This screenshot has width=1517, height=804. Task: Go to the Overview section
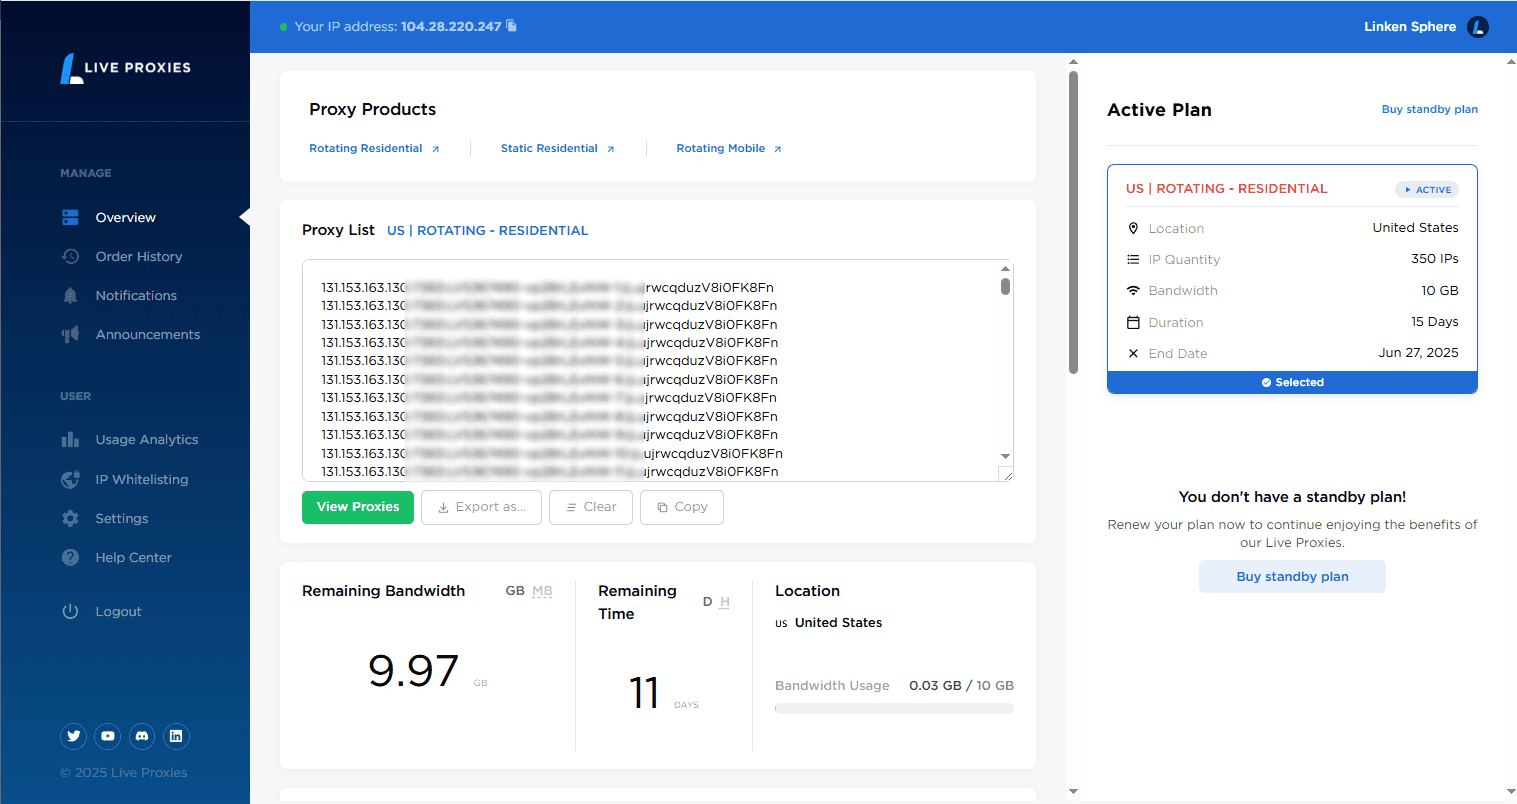click(x=125, y=217)
